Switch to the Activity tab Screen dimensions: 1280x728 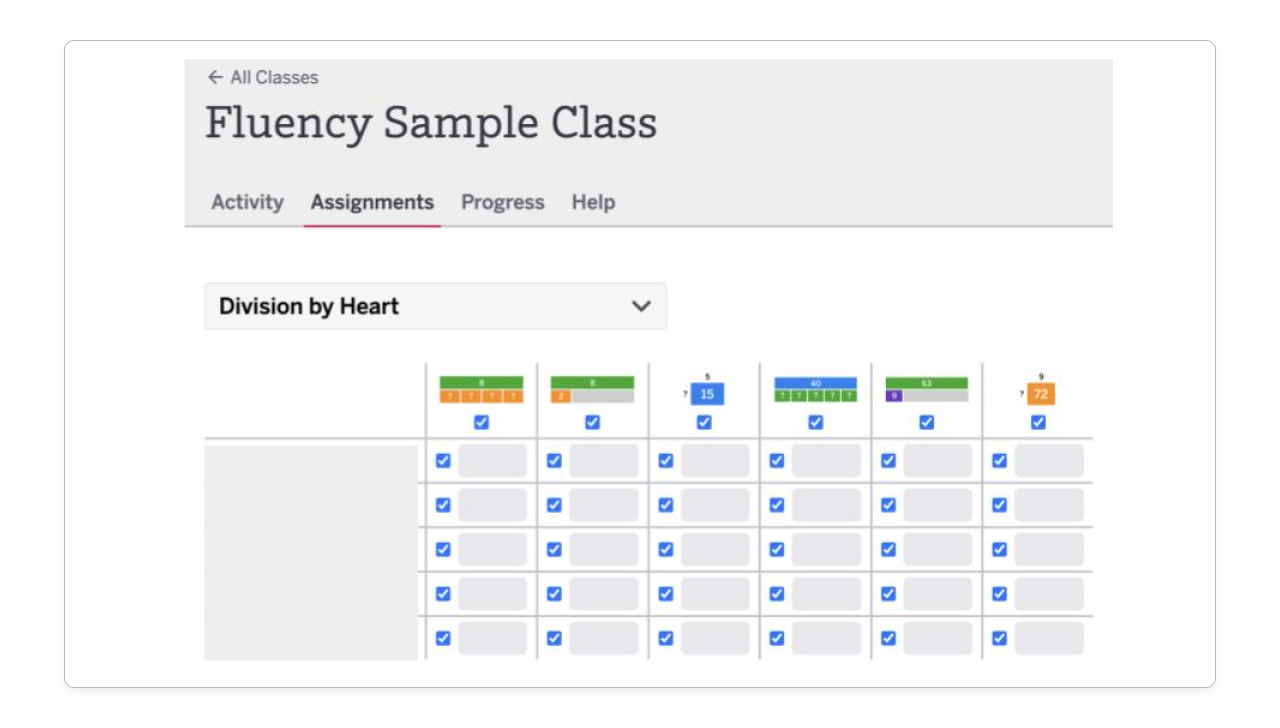pos(245,202)
